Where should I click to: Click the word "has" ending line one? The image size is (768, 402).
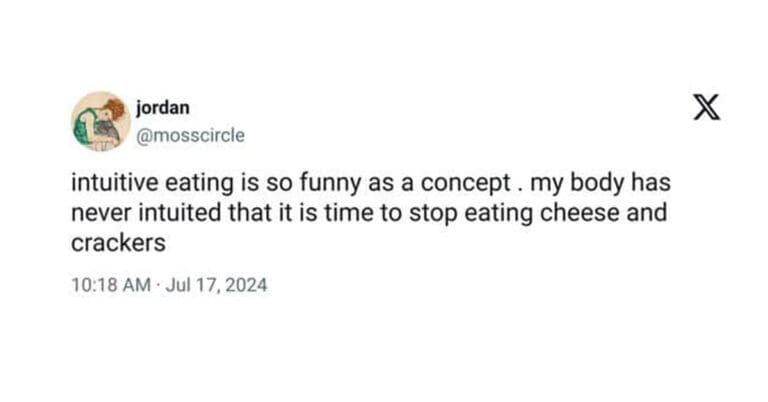(654, 187)
